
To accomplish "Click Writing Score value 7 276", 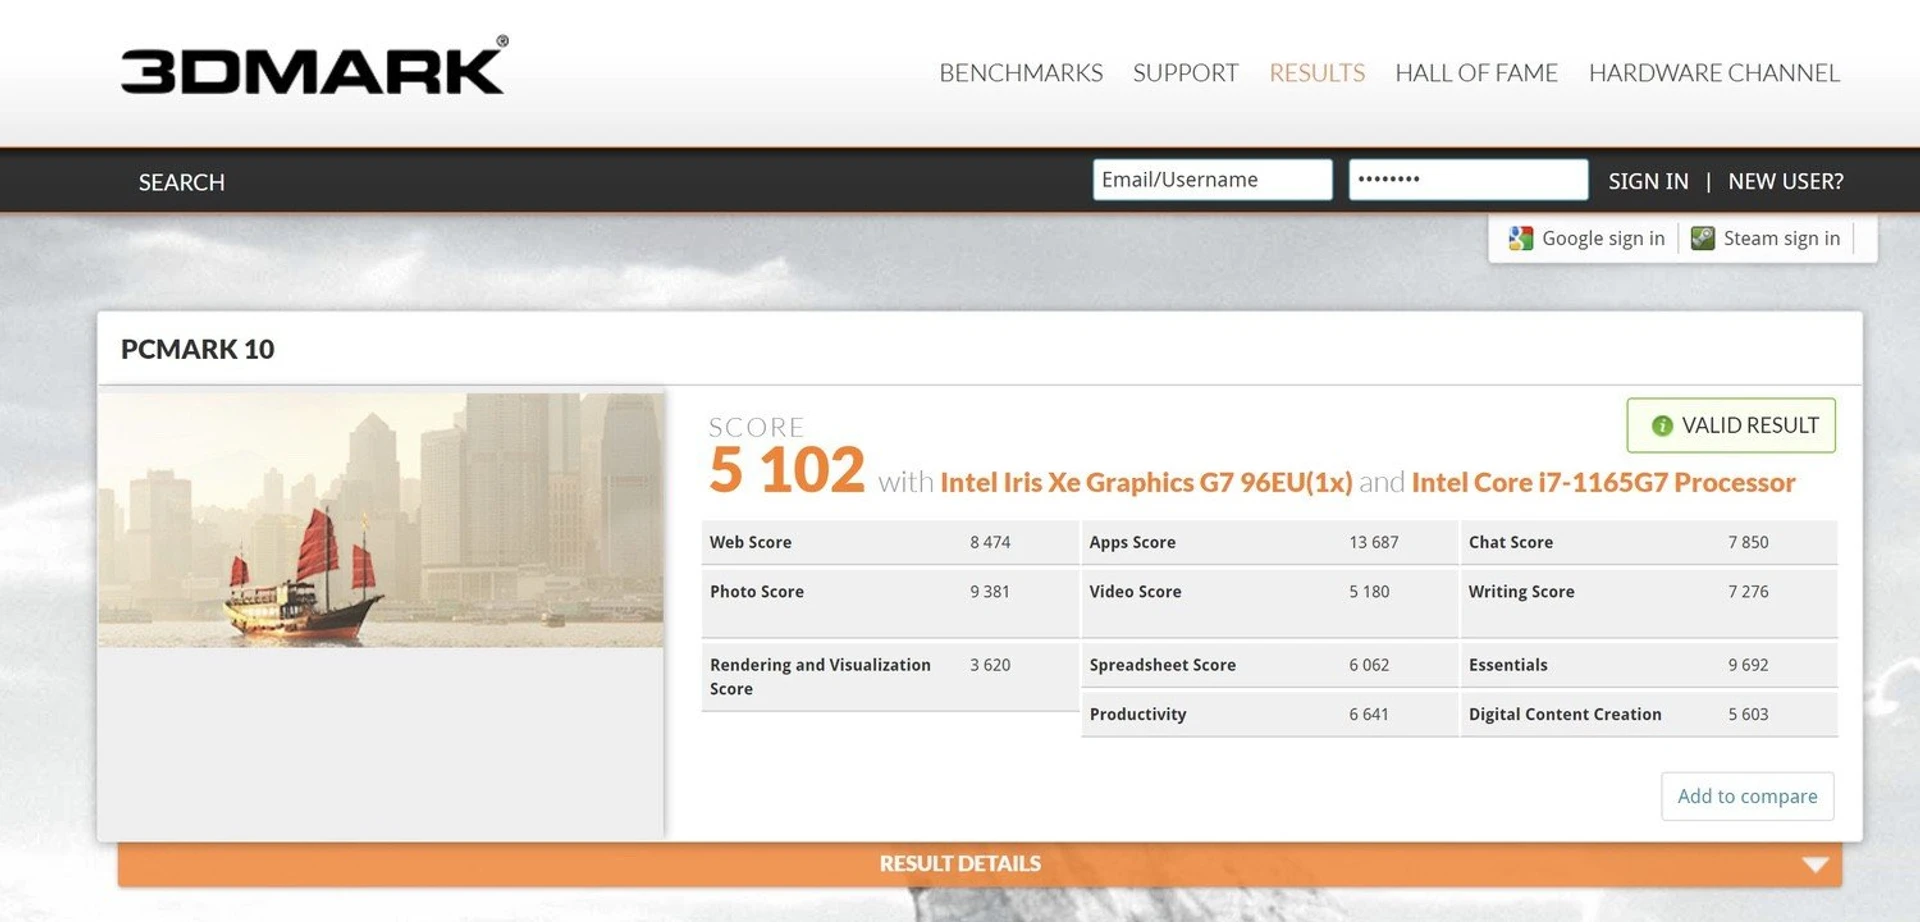I will point(1748,591).
